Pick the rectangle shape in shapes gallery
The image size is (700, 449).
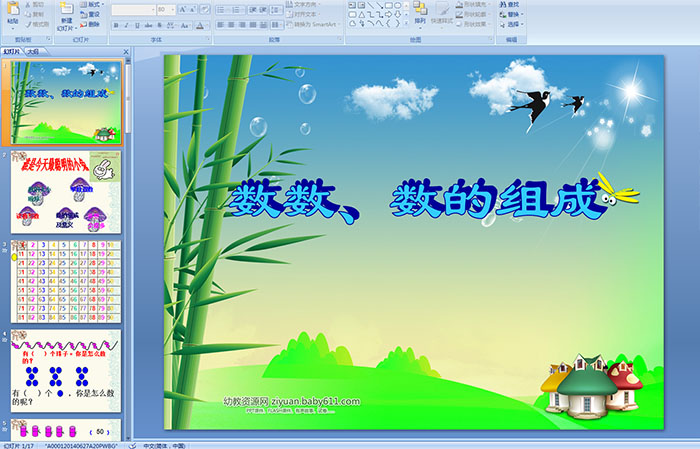pos(388,5)
